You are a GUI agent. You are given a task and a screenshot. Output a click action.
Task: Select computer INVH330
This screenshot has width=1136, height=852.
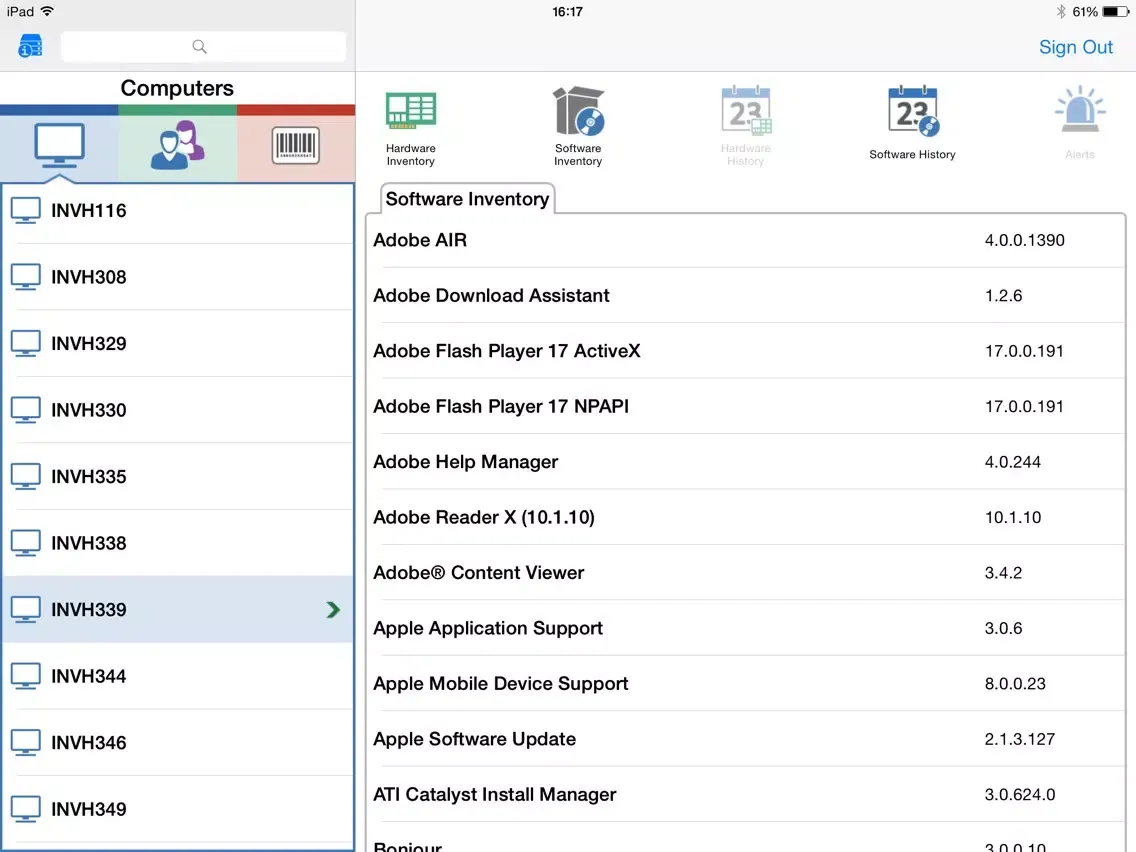(178, 410)
